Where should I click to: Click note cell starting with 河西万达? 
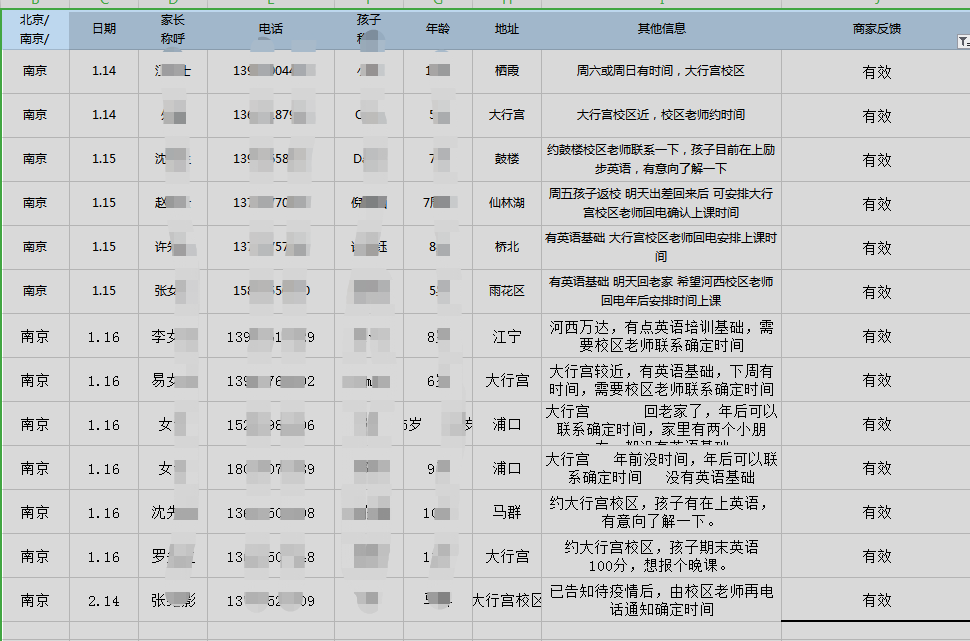coord(661,336)
